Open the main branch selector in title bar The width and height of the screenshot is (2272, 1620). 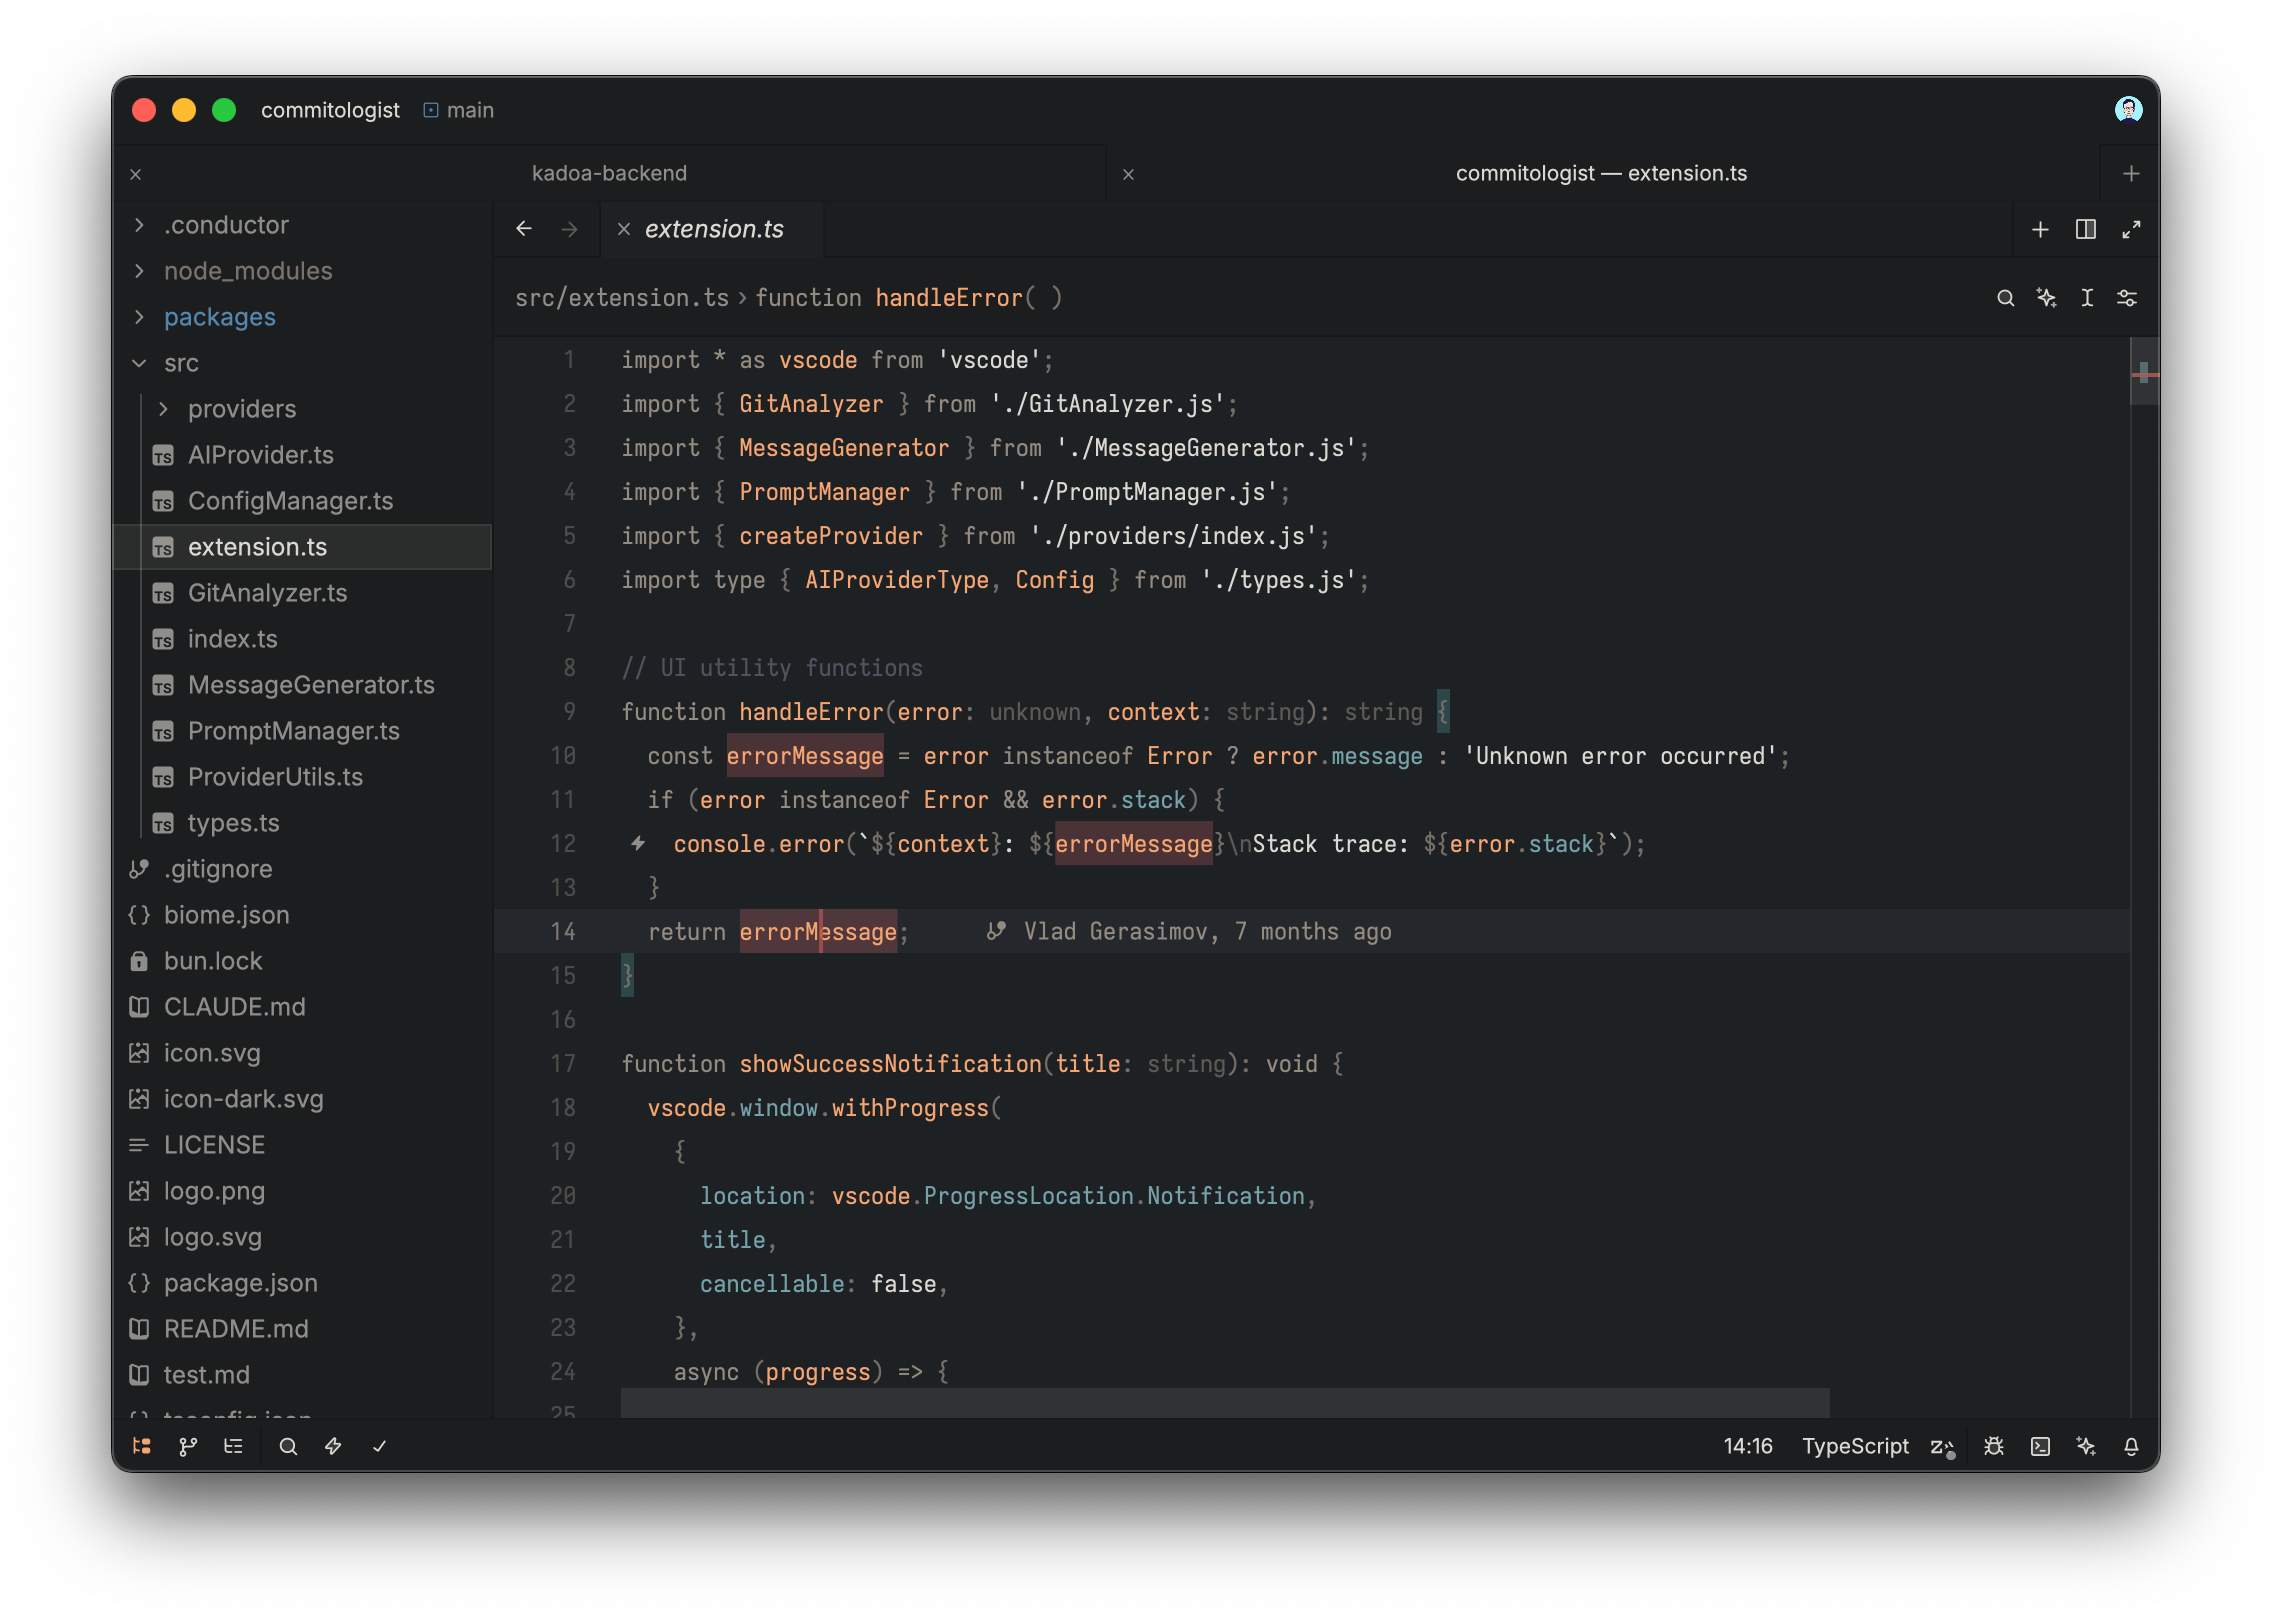[459, 110]
